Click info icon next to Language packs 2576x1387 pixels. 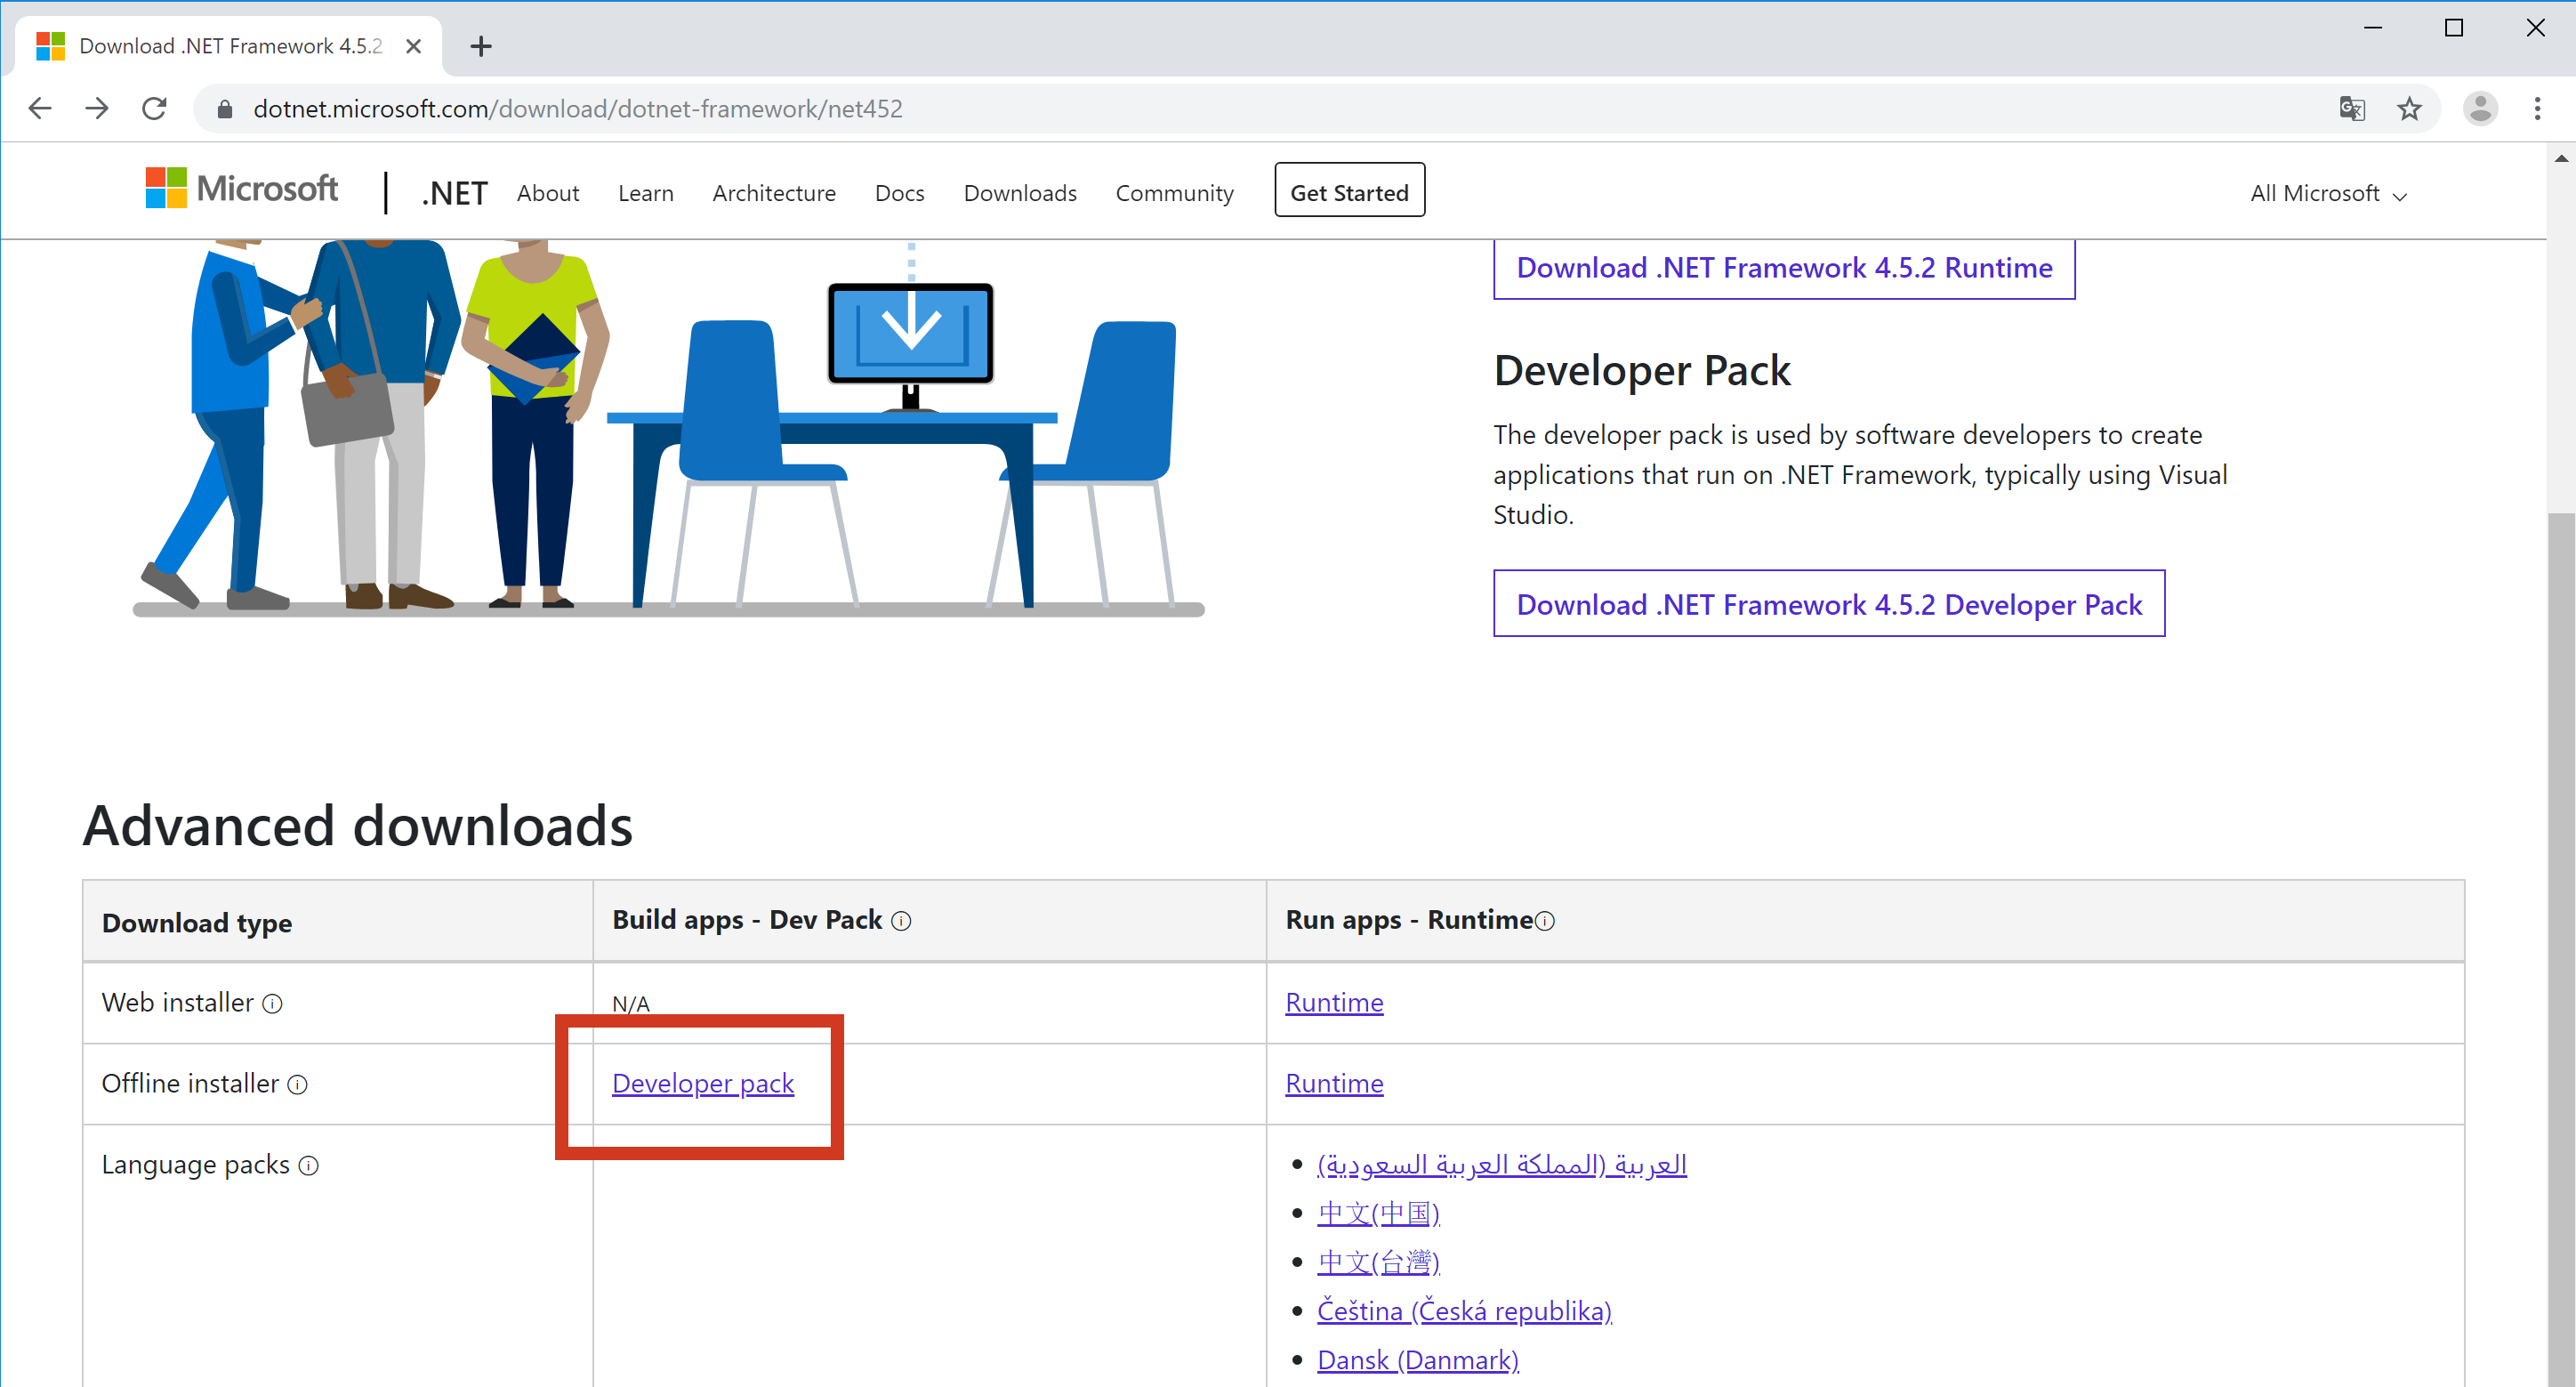click(309, 1166)
